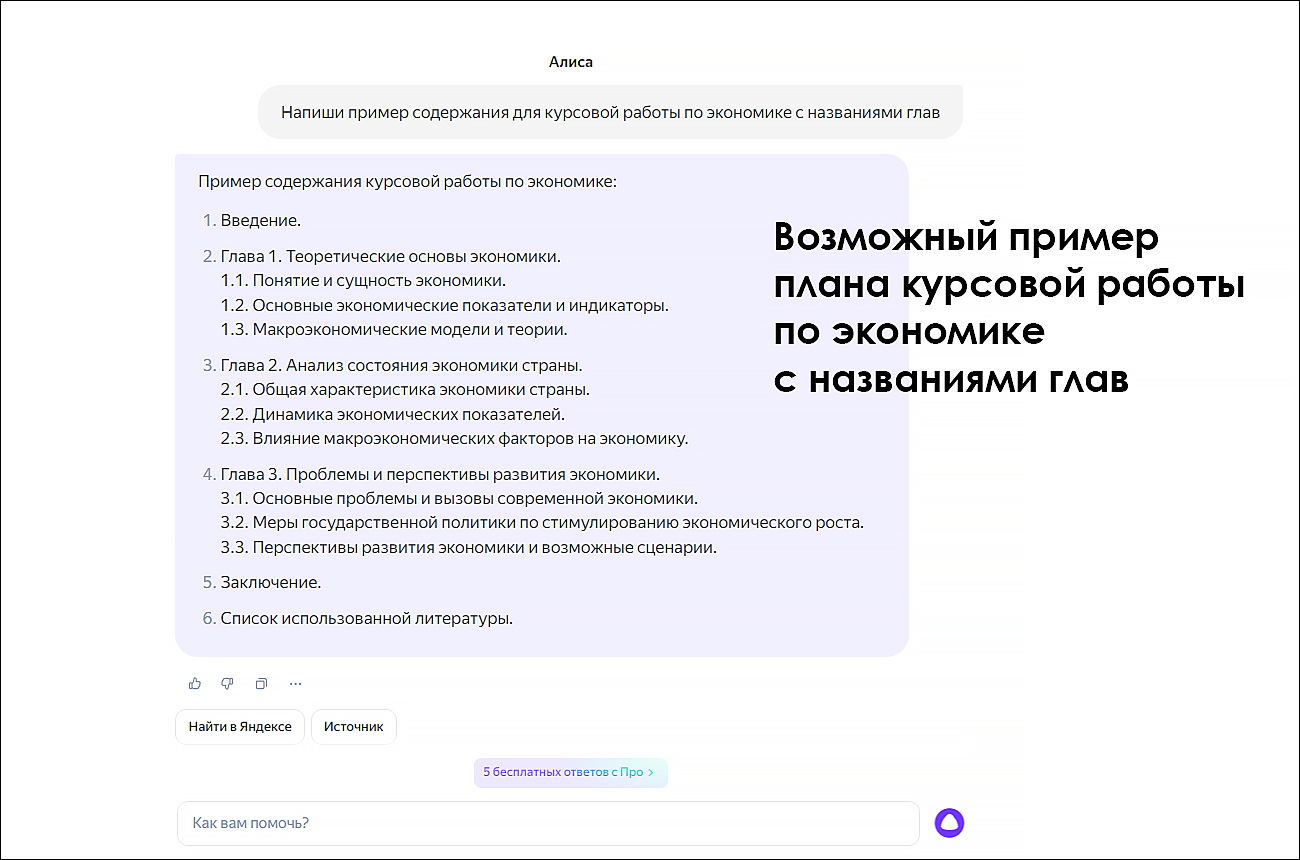Viewport: 1300px width, 860px height.
Task: Select 'Глава 3. Проблемы и перспективы развития экономики.'
Action: tap(440, 475)
